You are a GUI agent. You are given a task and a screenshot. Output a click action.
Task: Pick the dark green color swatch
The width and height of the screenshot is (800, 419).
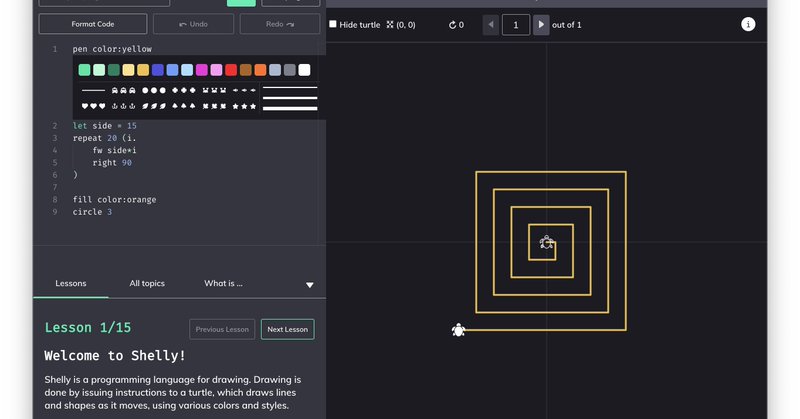(114, 70)
